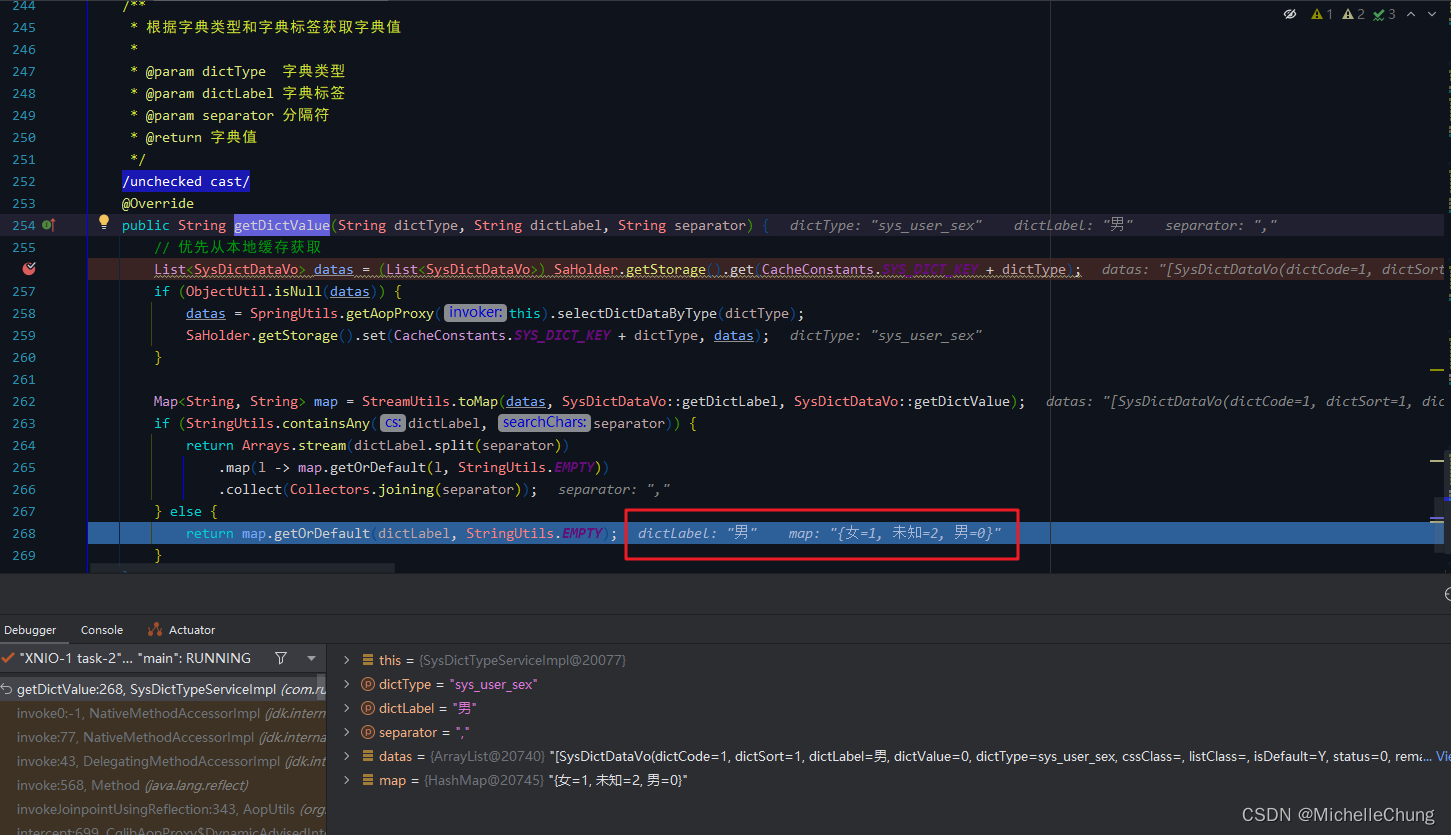1451x835 pixels.
Task: Expand the datas ArrayList variable
Action: (x=345, y=756)
